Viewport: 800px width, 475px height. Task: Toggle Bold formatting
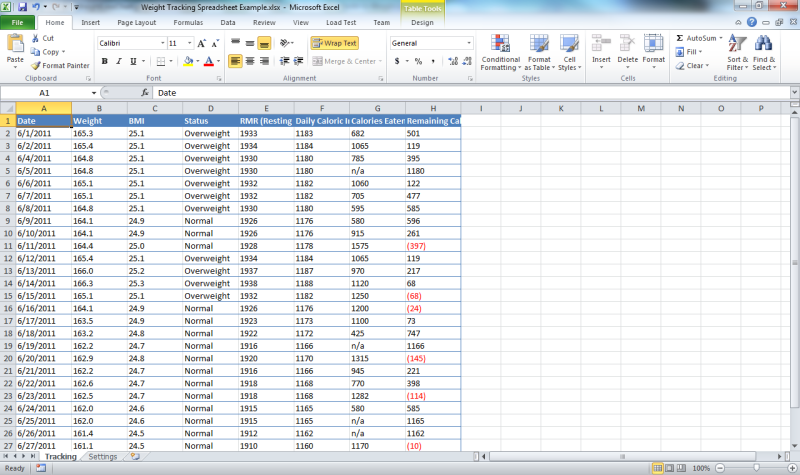point(105,61)
